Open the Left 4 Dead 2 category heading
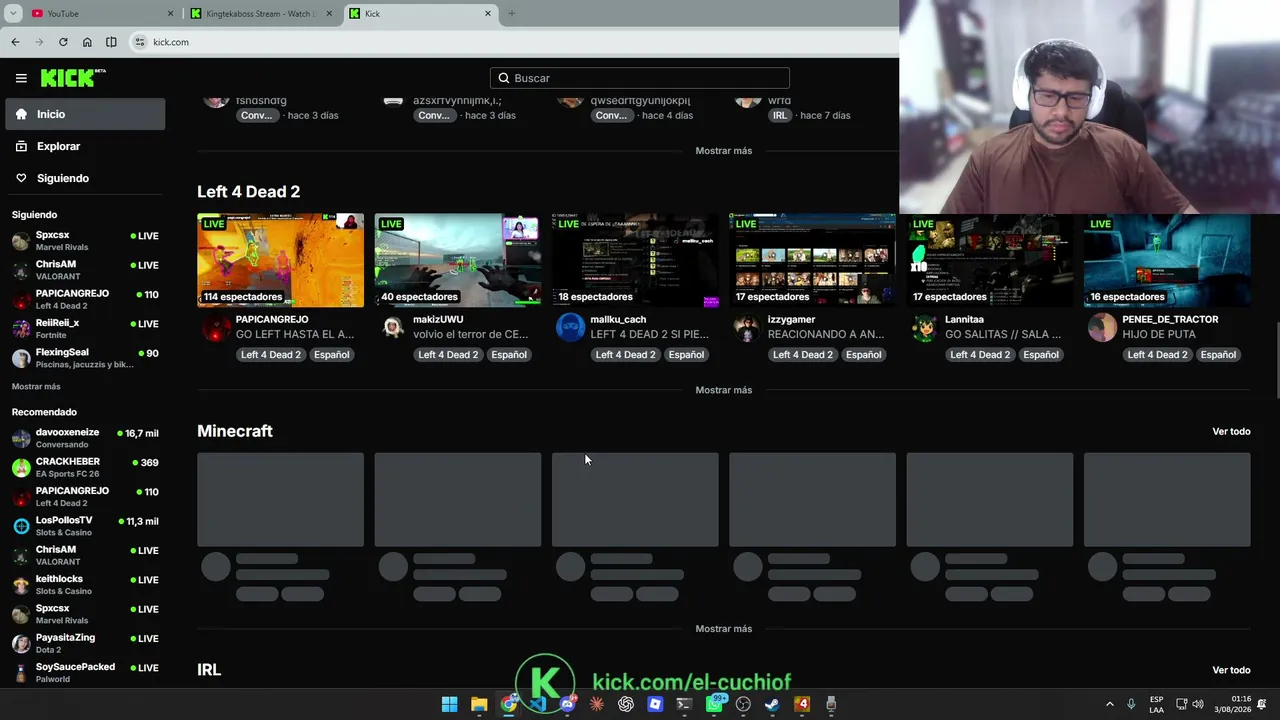Image resolution: width=1280 pixels, height=720 pixels. (x=248, y=192)
